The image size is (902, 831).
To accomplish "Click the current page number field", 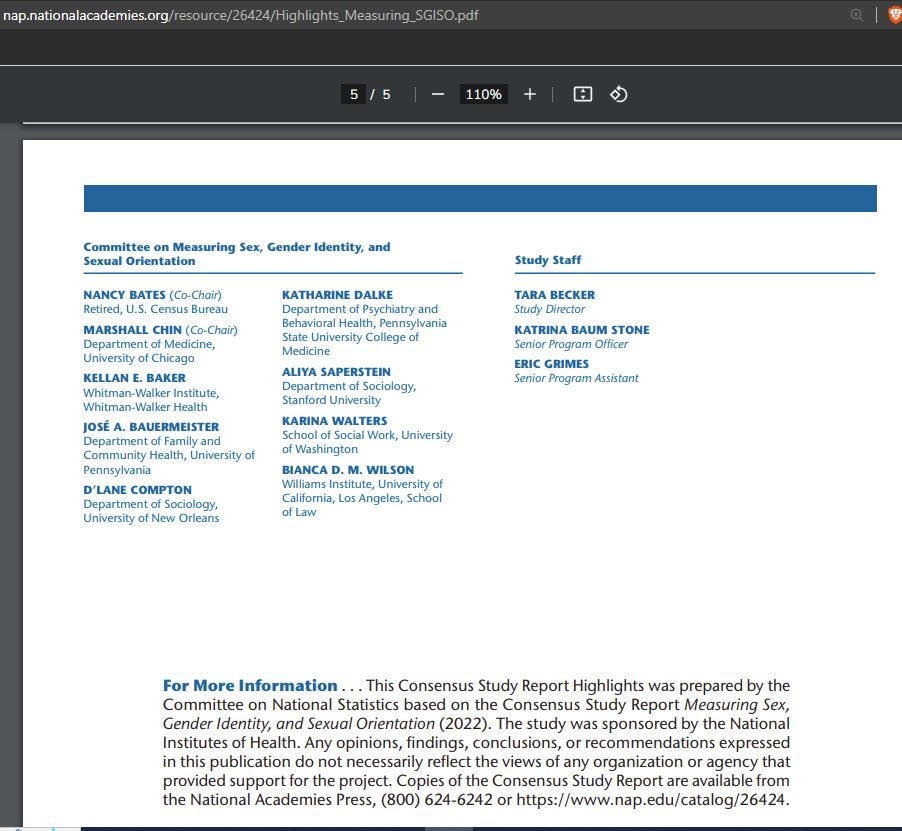I will tap(354, 94).
